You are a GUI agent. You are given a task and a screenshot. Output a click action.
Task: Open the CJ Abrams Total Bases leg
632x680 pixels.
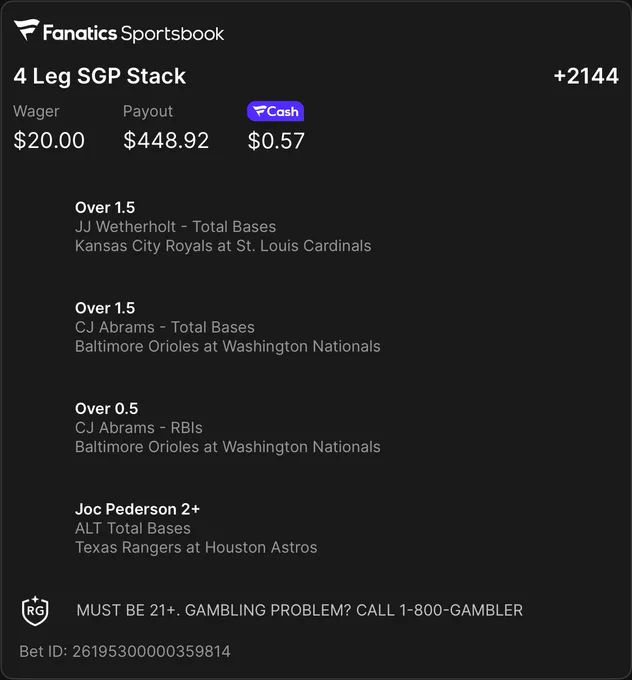[x=228, y=327]
